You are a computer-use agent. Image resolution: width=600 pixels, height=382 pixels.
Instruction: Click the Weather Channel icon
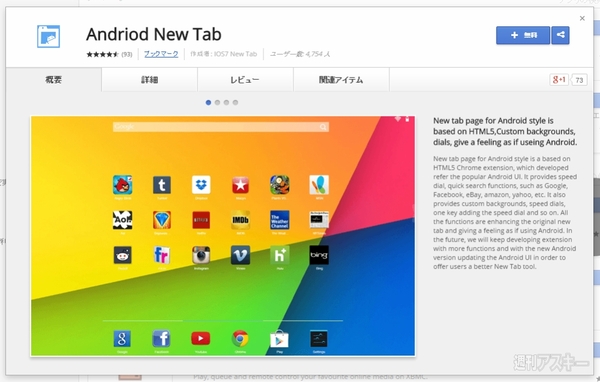(280, 220)
